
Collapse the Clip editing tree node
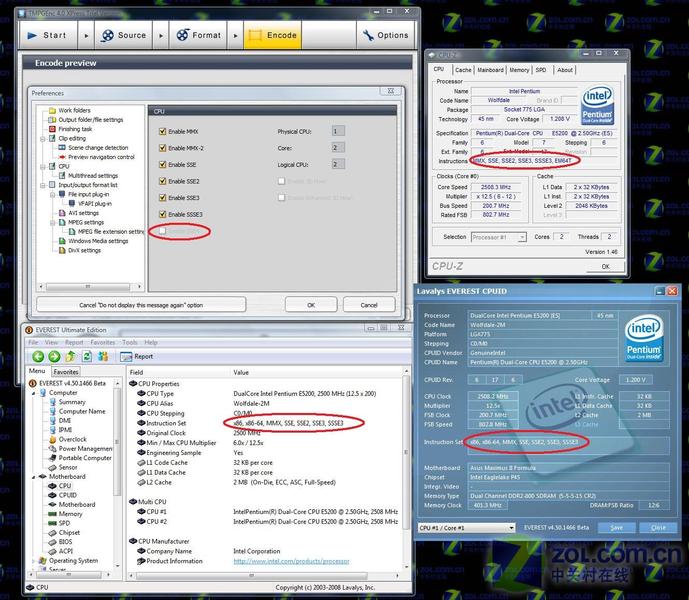coord(43,138)
